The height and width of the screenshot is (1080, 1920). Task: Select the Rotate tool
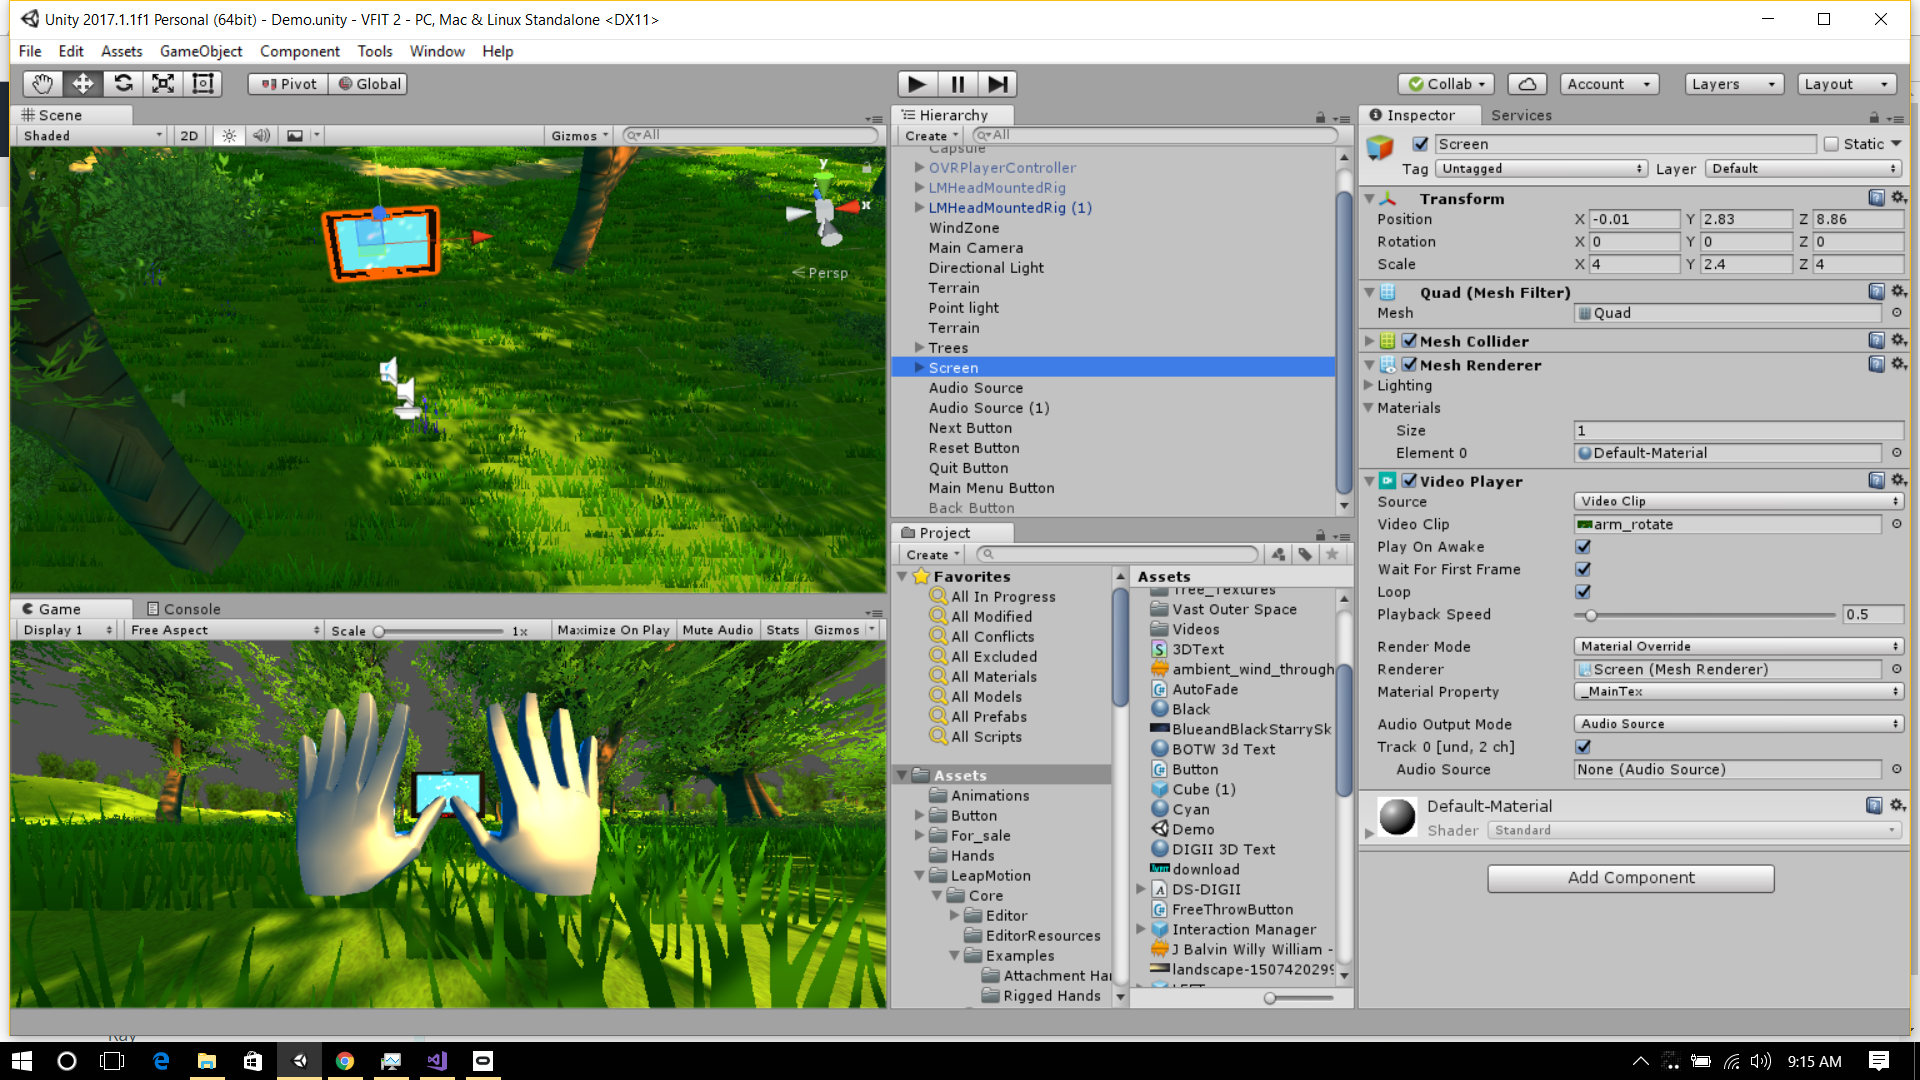tap(123, 84)
